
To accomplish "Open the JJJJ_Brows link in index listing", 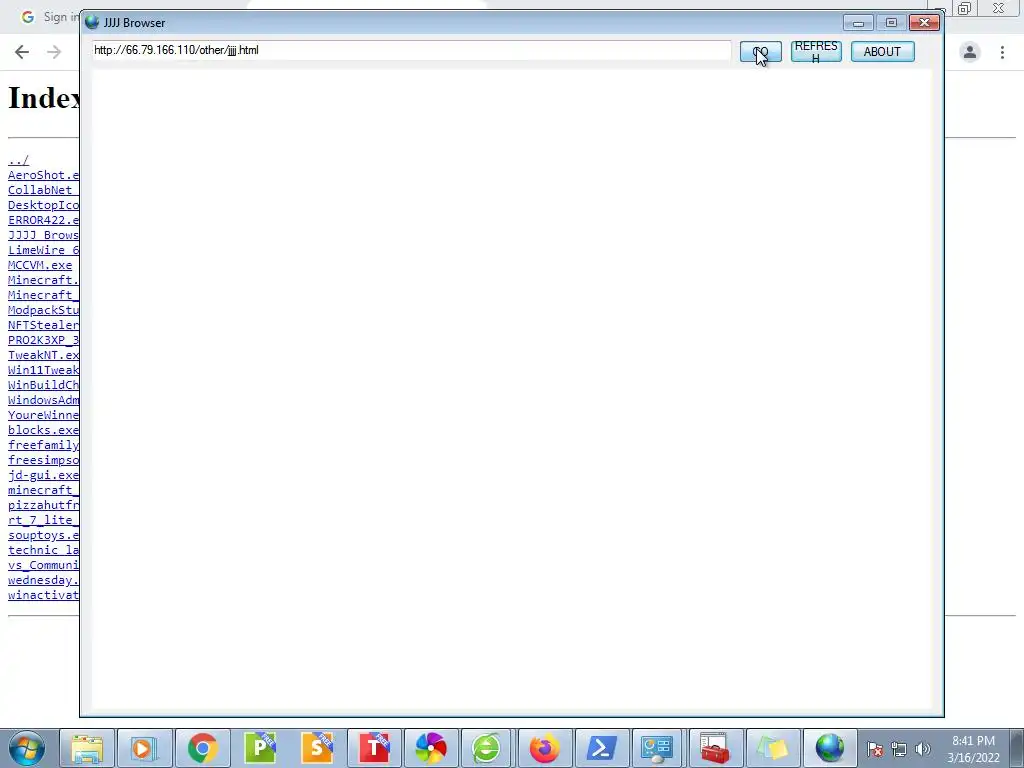I will pyautogui.click(x=43, y=235).
